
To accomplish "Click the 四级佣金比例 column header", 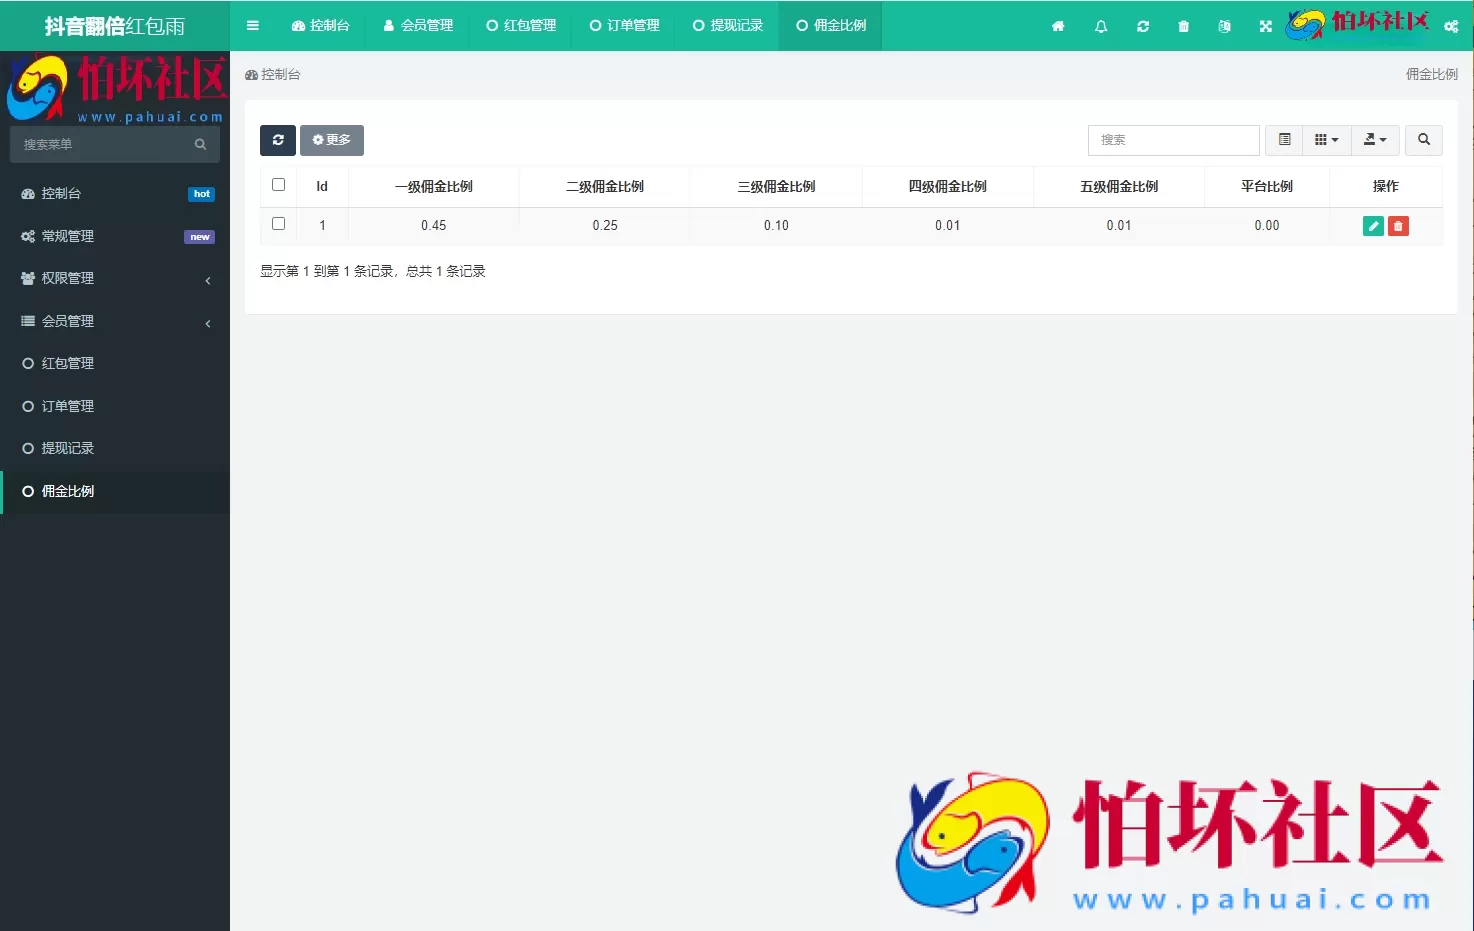I will tap(947, 187).
